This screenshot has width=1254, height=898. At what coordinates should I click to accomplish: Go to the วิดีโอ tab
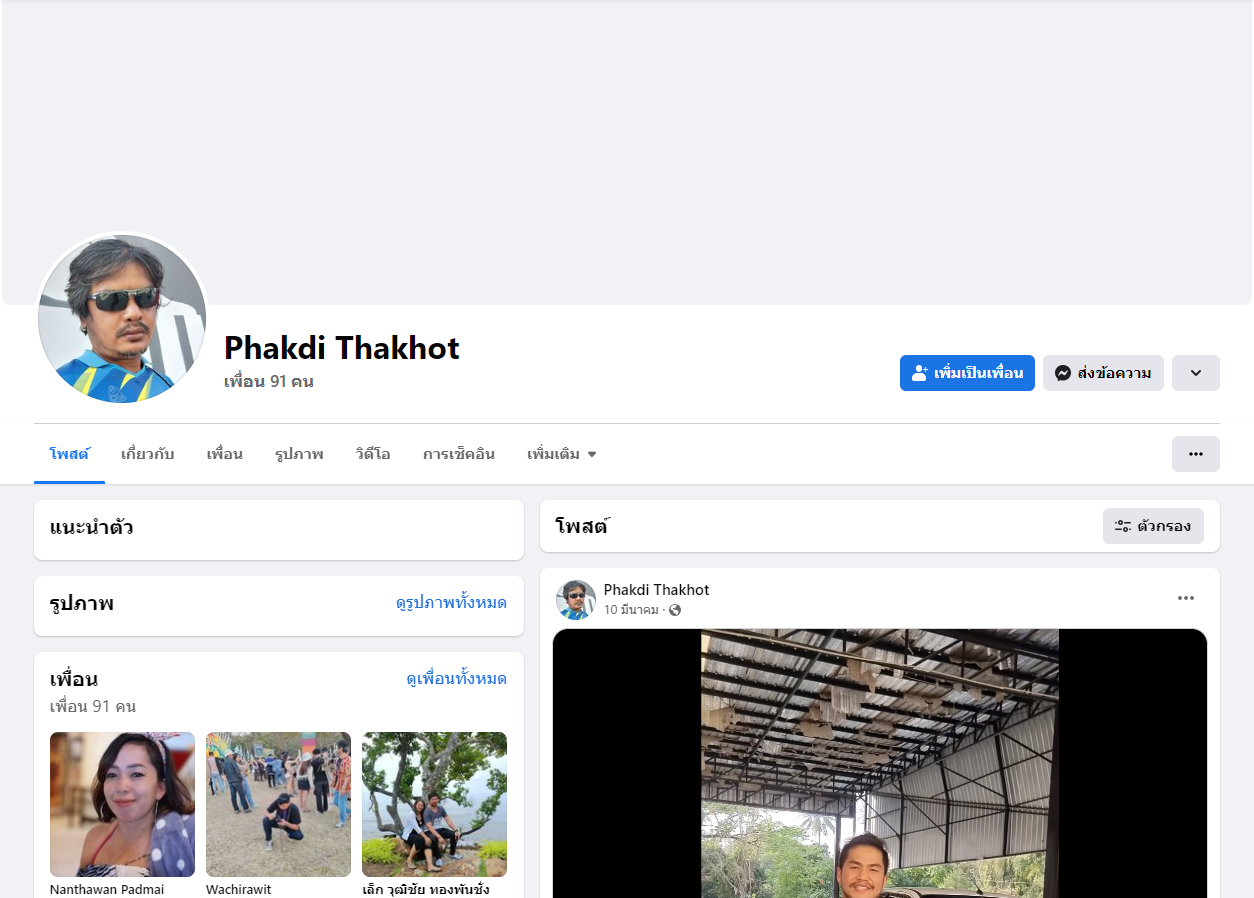(373, 454)
